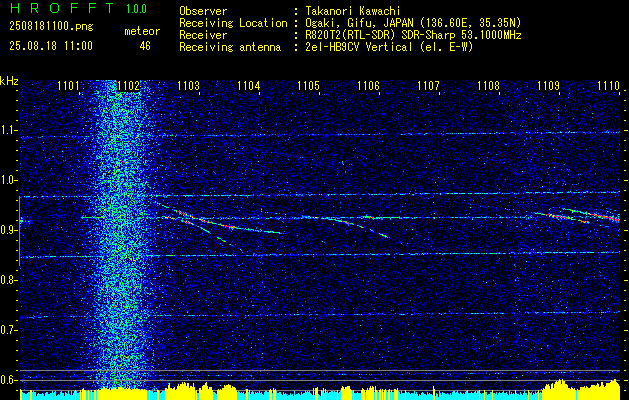Click the Observer label
This screenshot has width=629, height=400.
pyautogui.click(x=203, y=12)
